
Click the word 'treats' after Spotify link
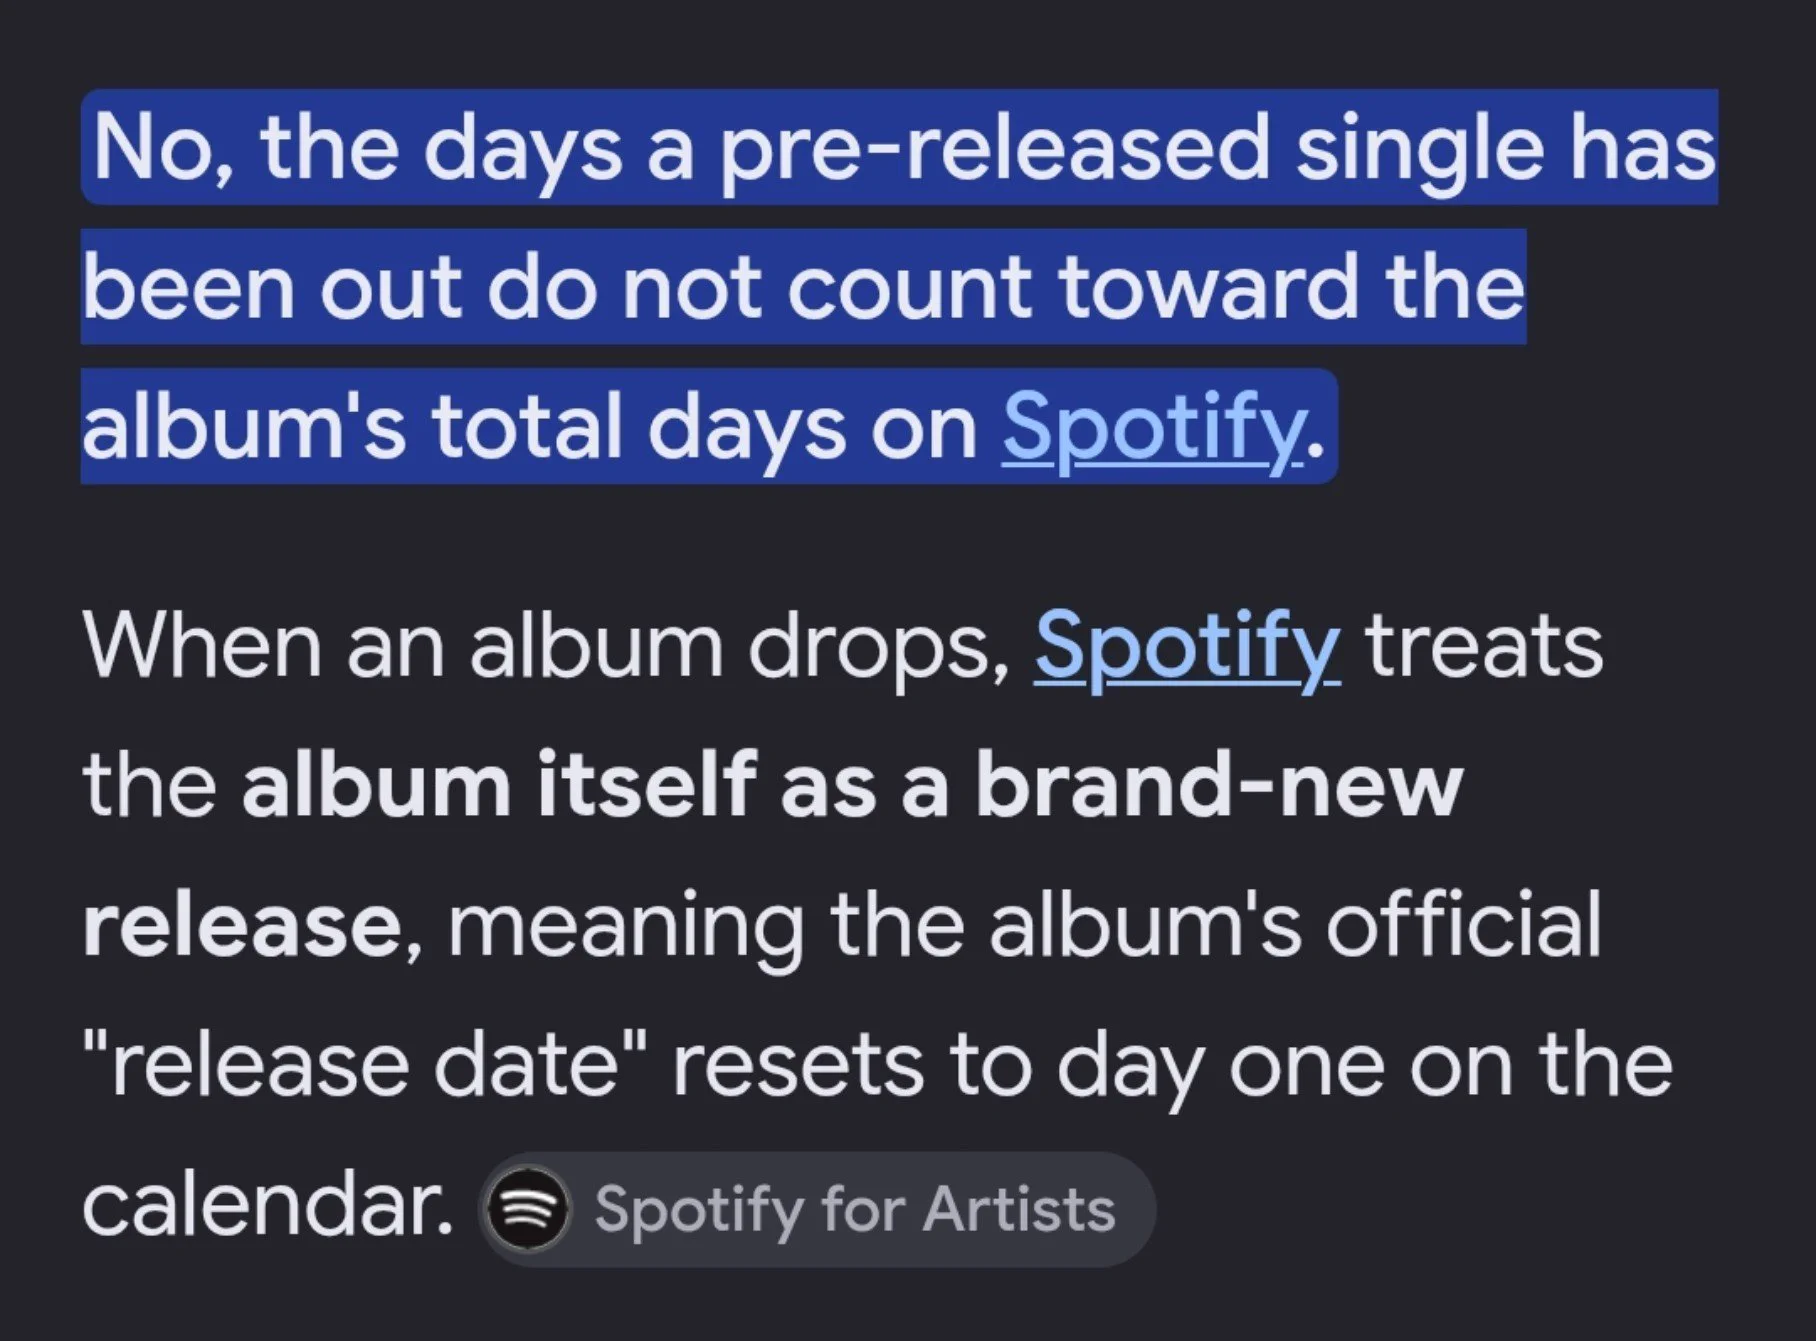[1485, 647]
